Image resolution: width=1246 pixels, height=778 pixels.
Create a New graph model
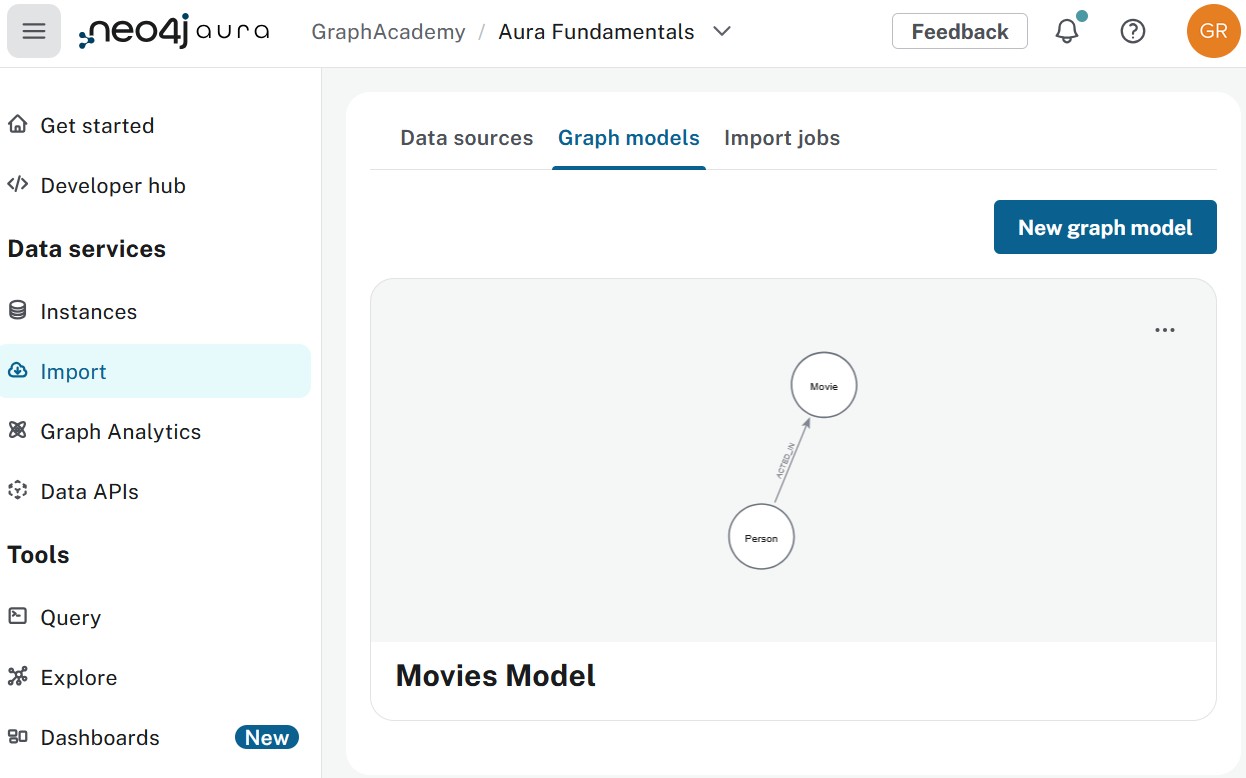1104,227
